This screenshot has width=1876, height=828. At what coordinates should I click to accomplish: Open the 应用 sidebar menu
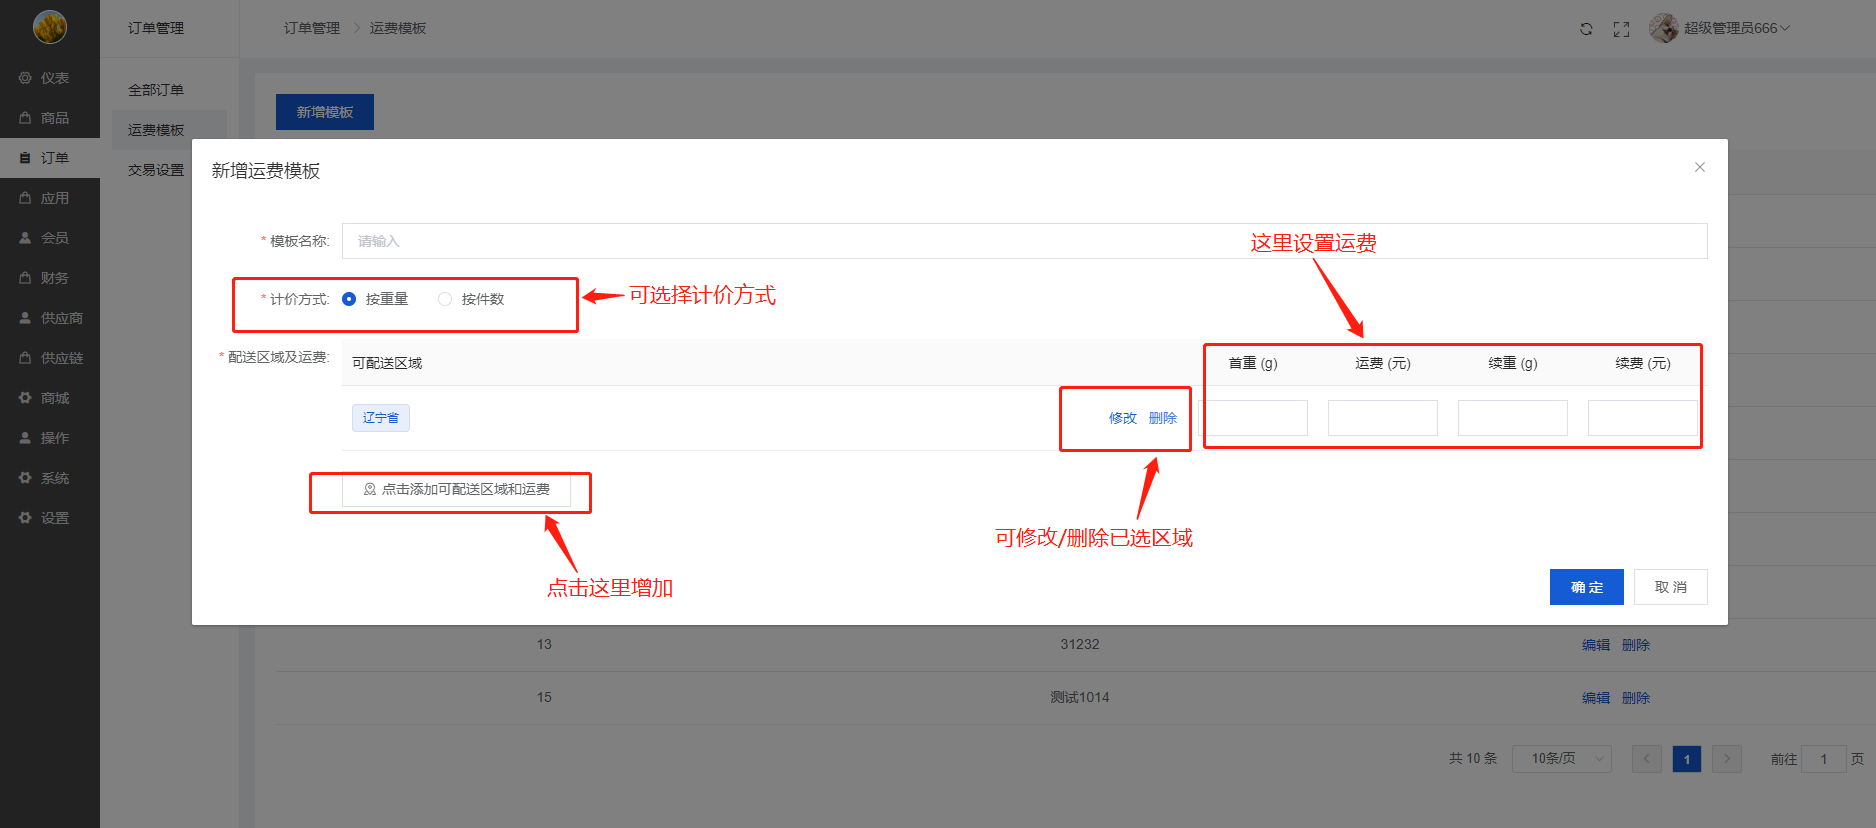[50, 198]
